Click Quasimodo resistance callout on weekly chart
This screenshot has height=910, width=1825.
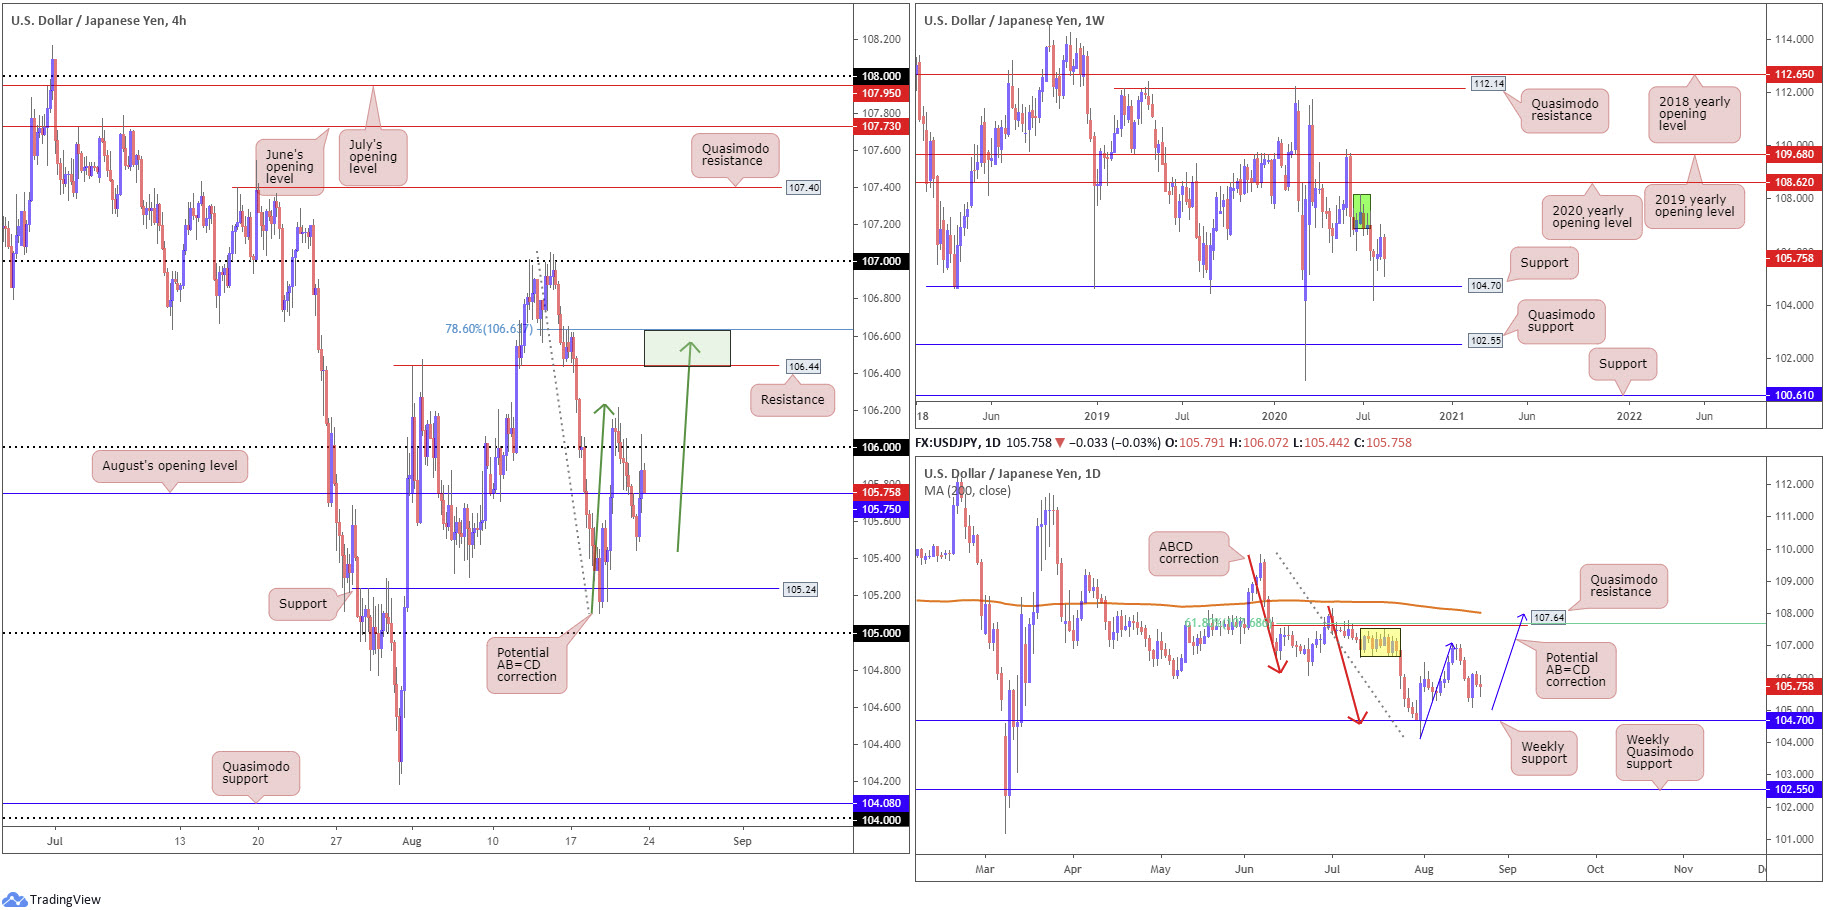[1564, 110]
